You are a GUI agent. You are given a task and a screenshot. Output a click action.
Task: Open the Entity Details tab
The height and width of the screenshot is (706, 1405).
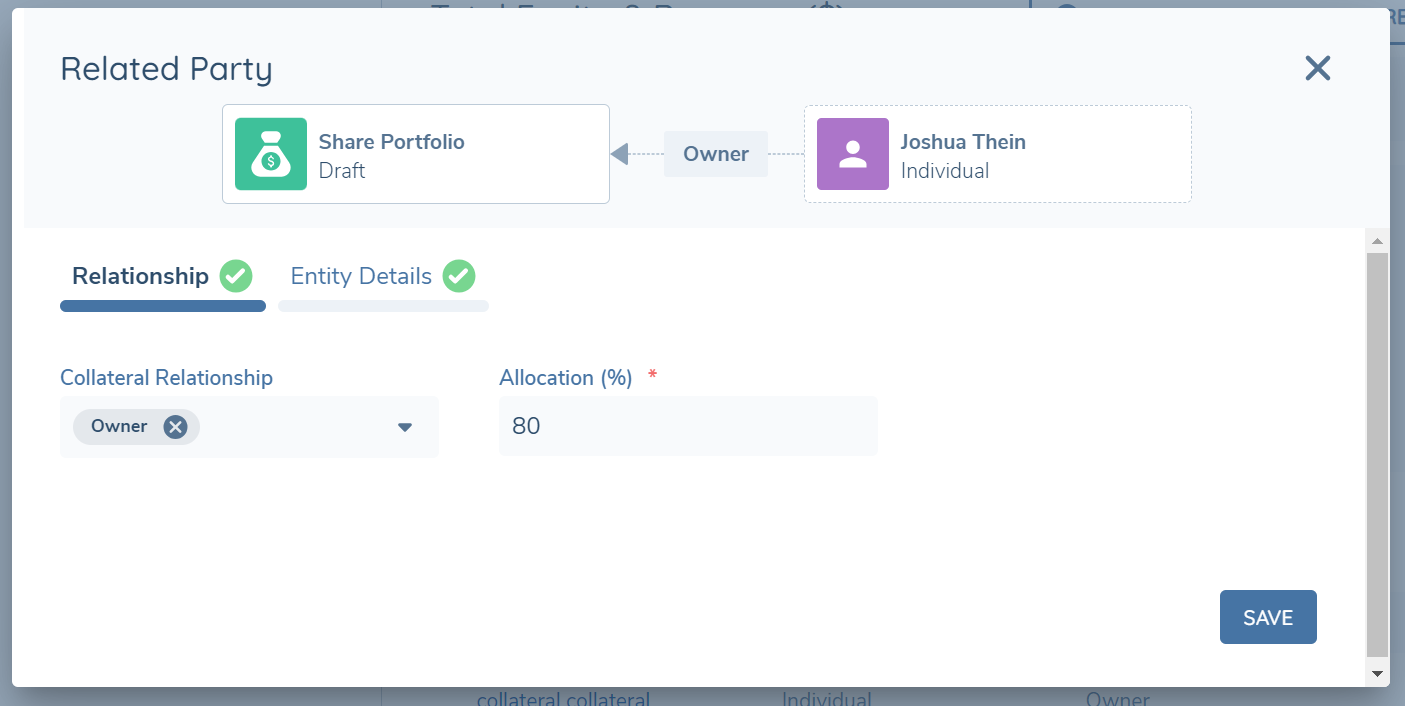(x=361, y=276)
